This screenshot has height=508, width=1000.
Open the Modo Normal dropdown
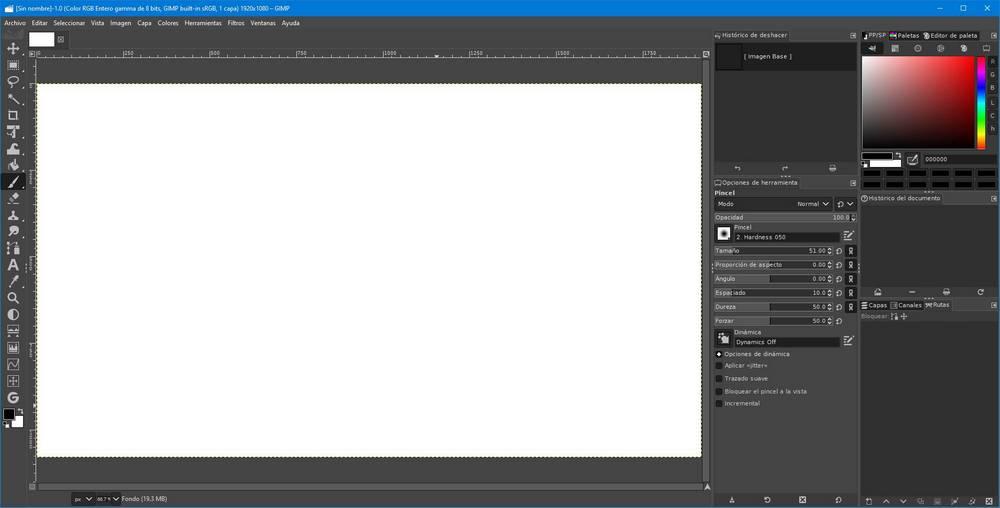(773, 204)
